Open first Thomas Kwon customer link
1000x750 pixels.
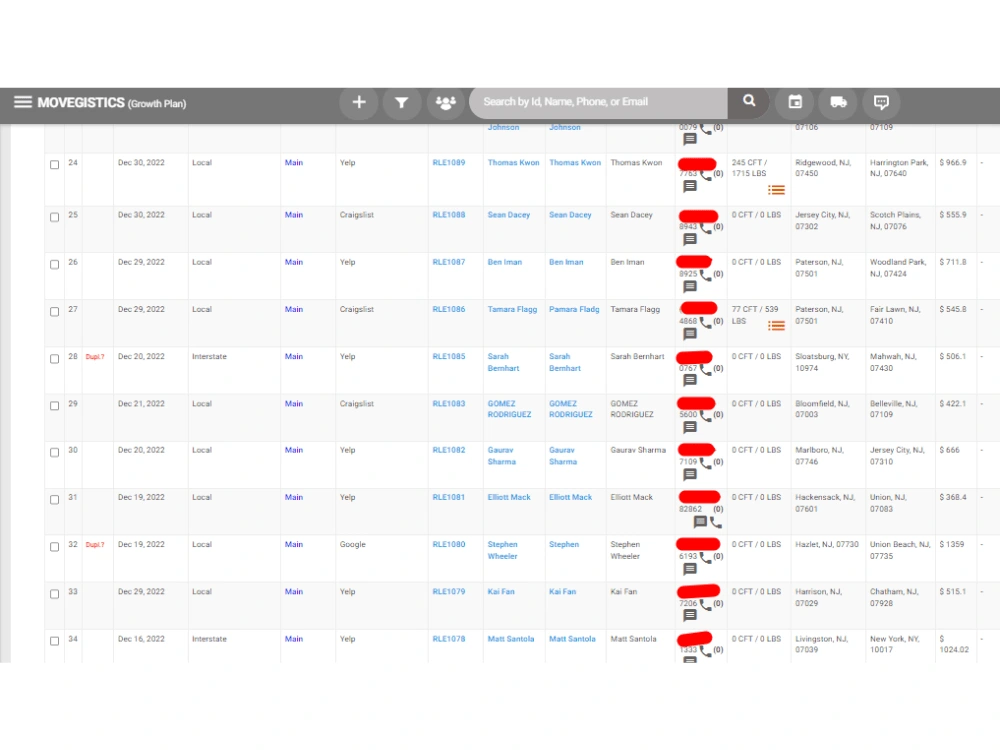(x=513, y=163)
